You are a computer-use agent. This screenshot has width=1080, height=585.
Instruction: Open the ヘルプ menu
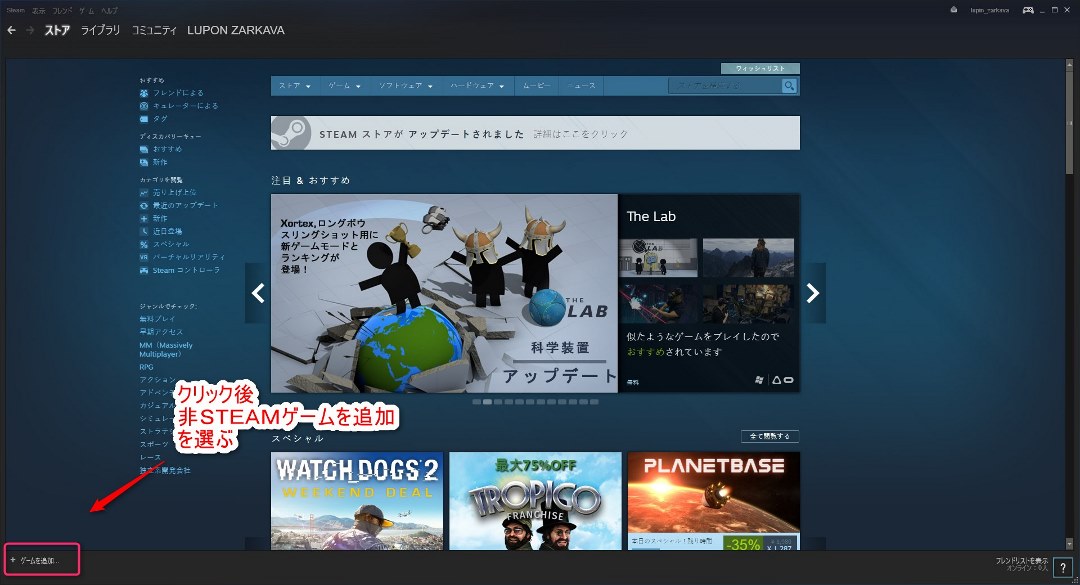[x=109, y=10]
